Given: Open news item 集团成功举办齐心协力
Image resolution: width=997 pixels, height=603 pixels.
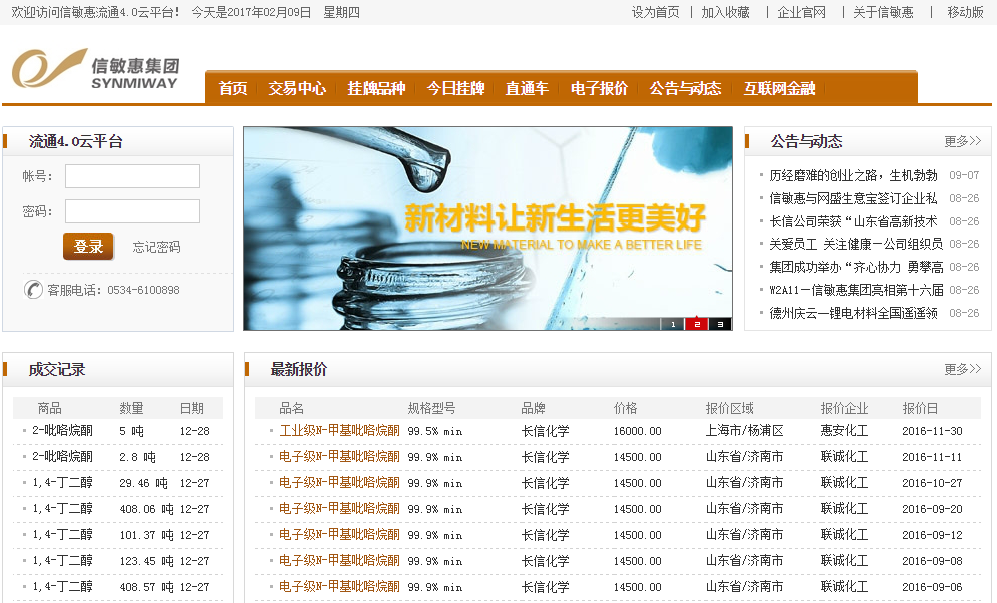Looking at the screenshot, I should (856, 267).
